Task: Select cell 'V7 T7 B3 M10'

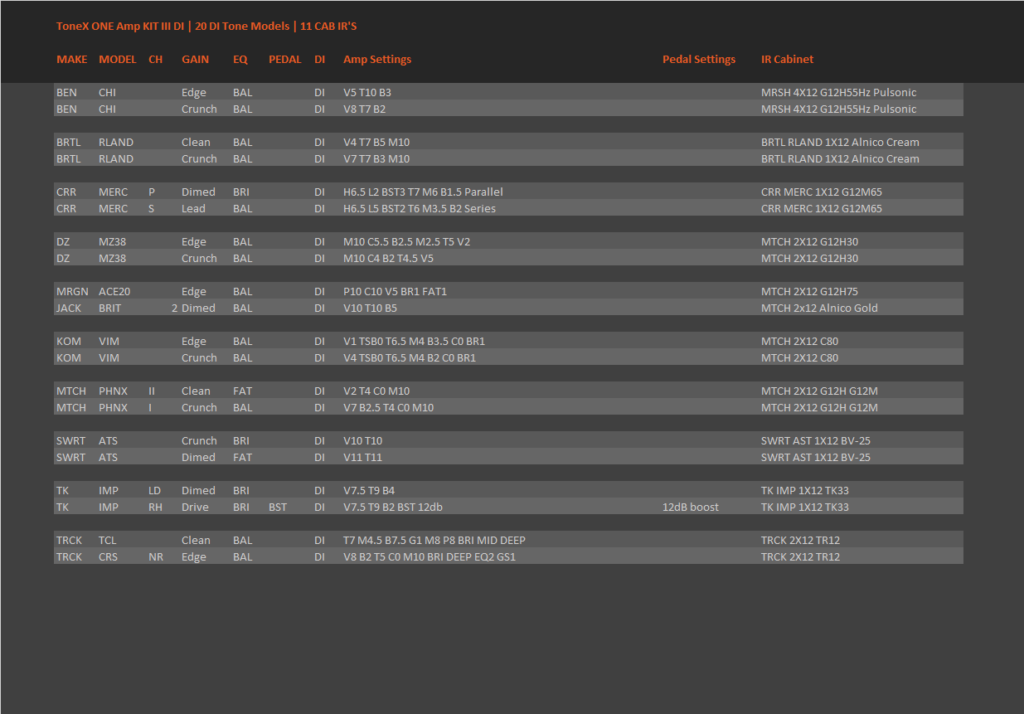Action: [x=377, y=159]
